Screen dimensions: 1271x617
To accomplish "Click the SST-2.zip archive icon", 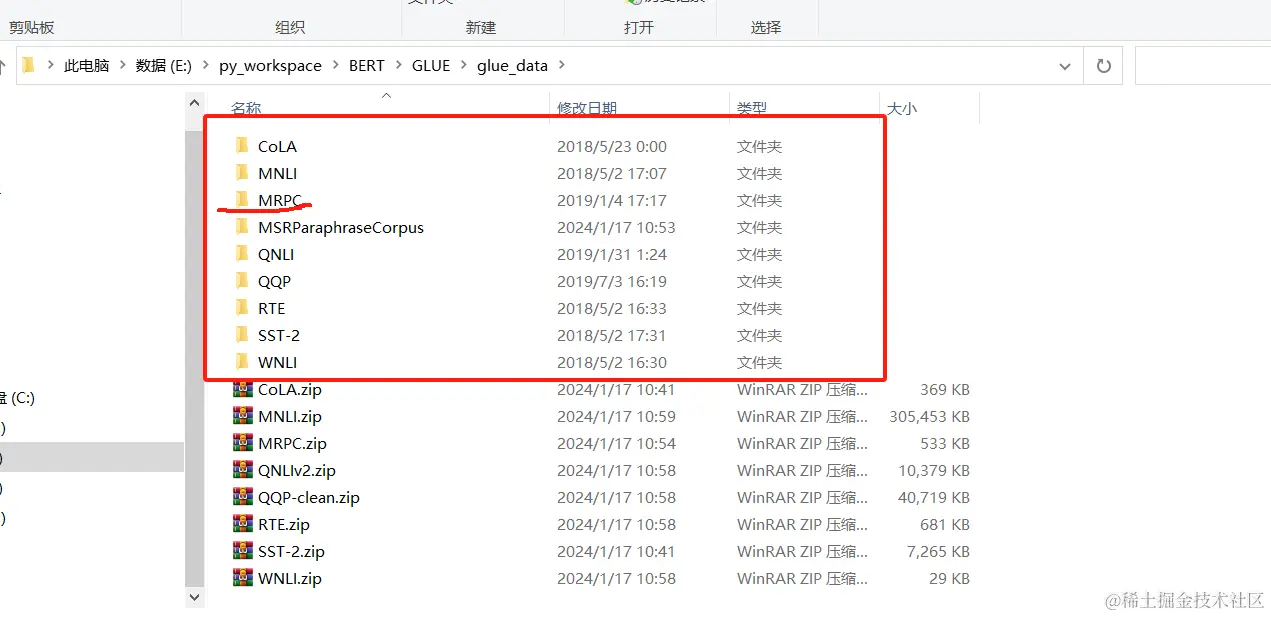I will click(242, 551).
